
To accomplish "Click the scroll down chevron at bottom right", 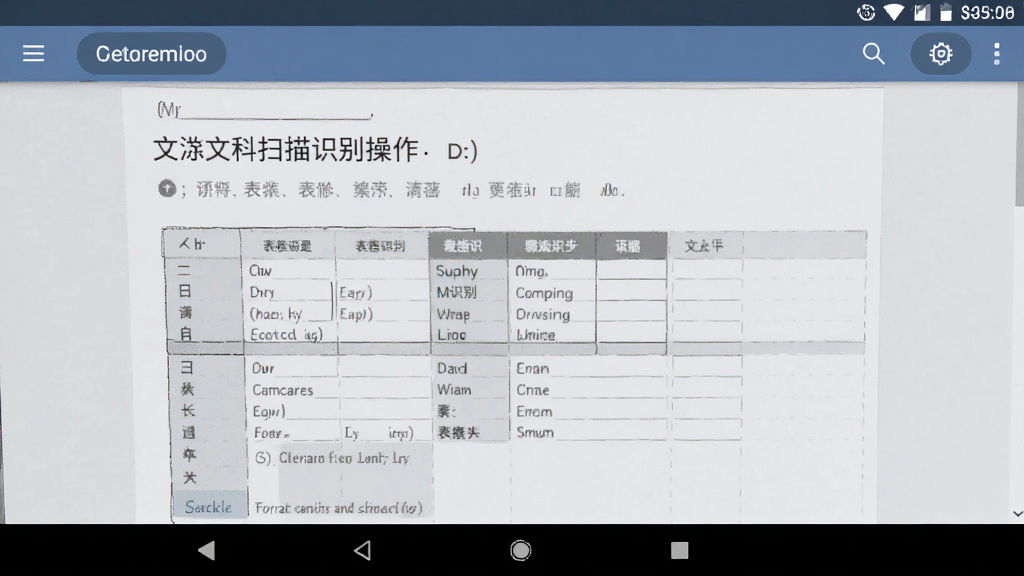I will point(1017,514).
